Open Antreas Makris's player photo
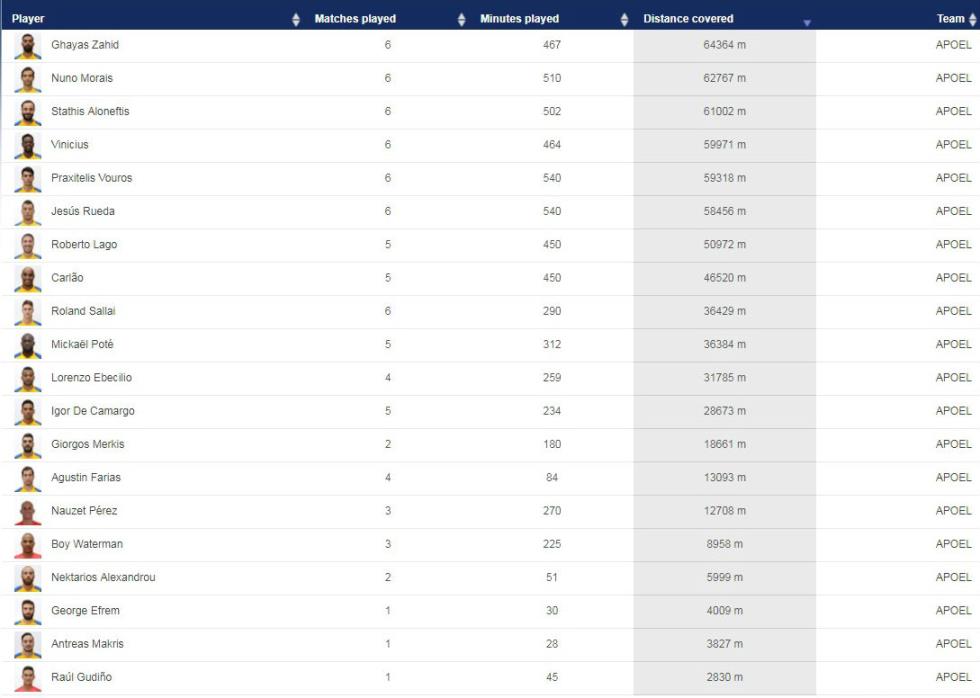 coord(28,645)
